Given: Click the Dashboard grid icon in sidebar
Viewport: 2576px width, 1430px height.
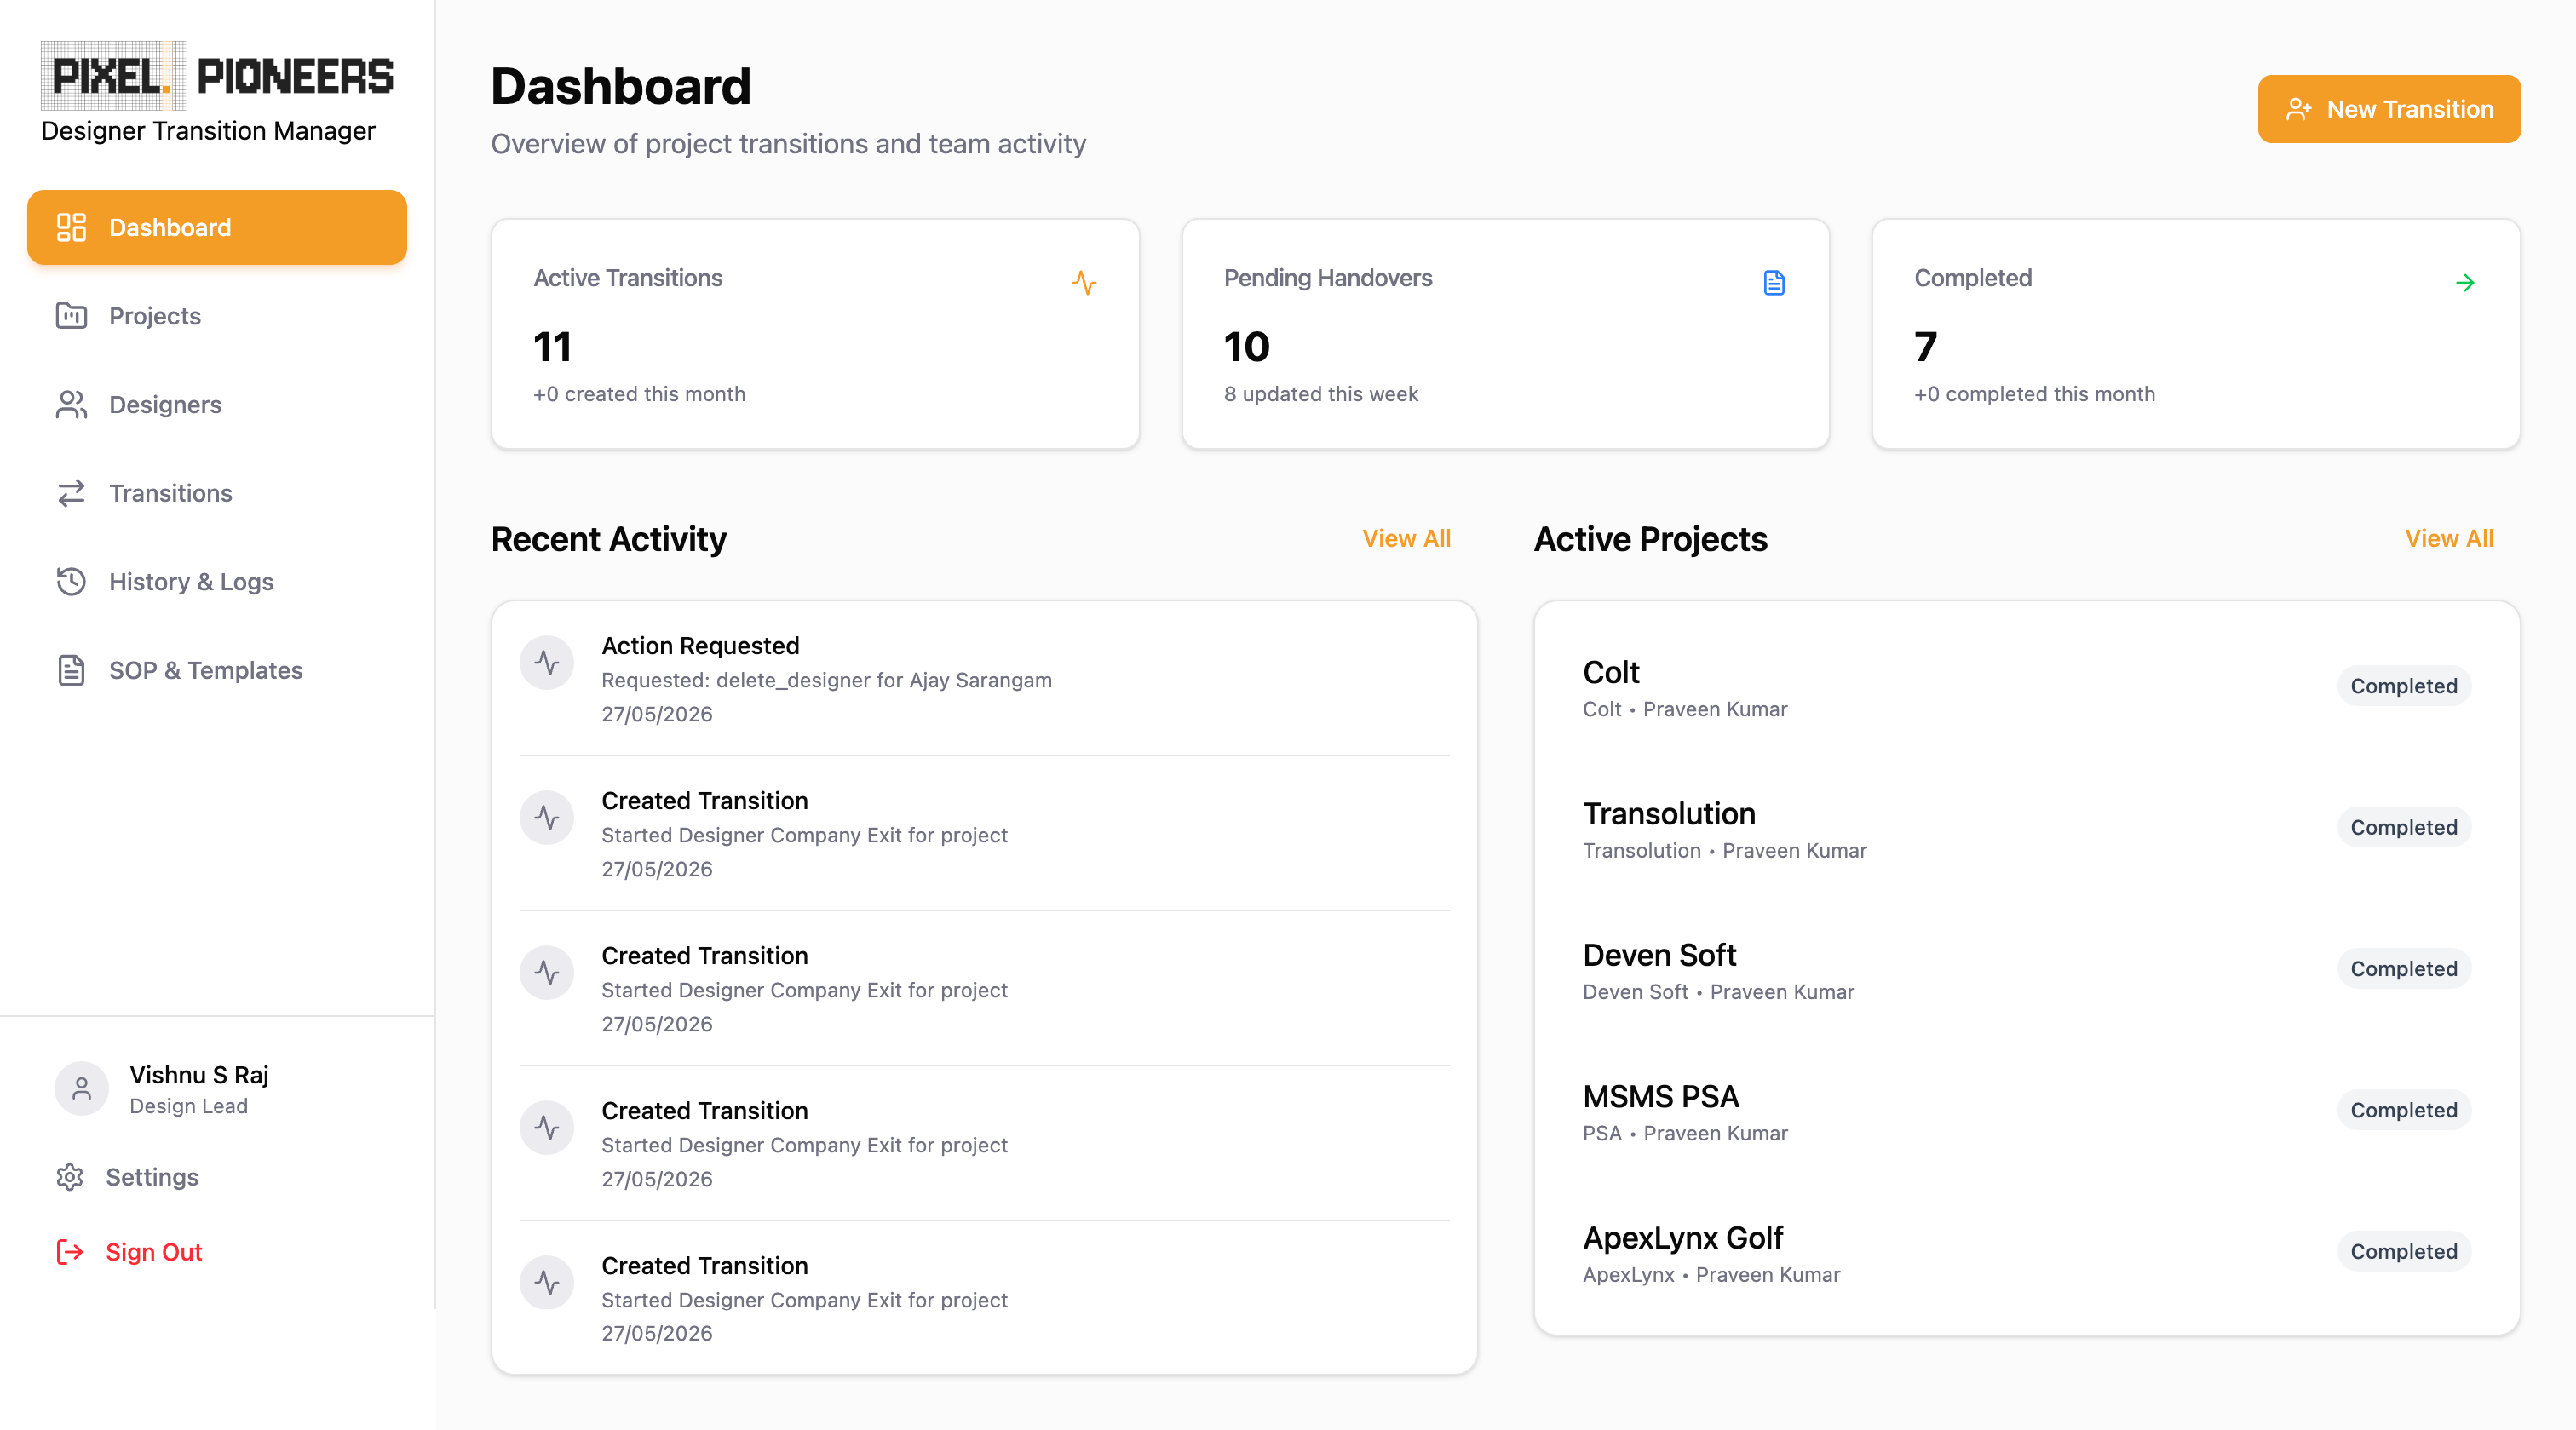Looking at the screenshot, I should point(71,227).
